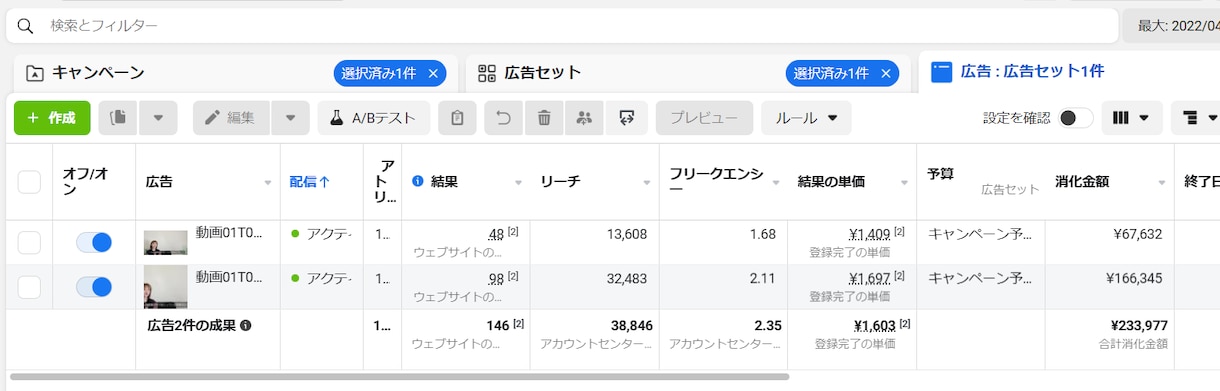
Task: Click the total reach 38,846
Action: 631,325
